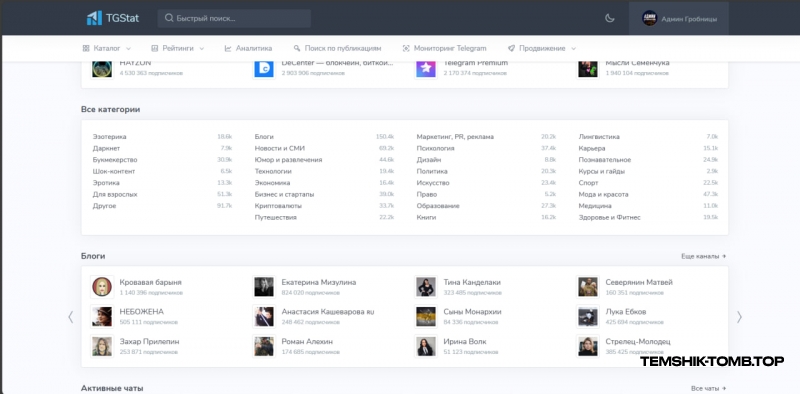Choose Здоровье и Фитнес category

(609, 217)
